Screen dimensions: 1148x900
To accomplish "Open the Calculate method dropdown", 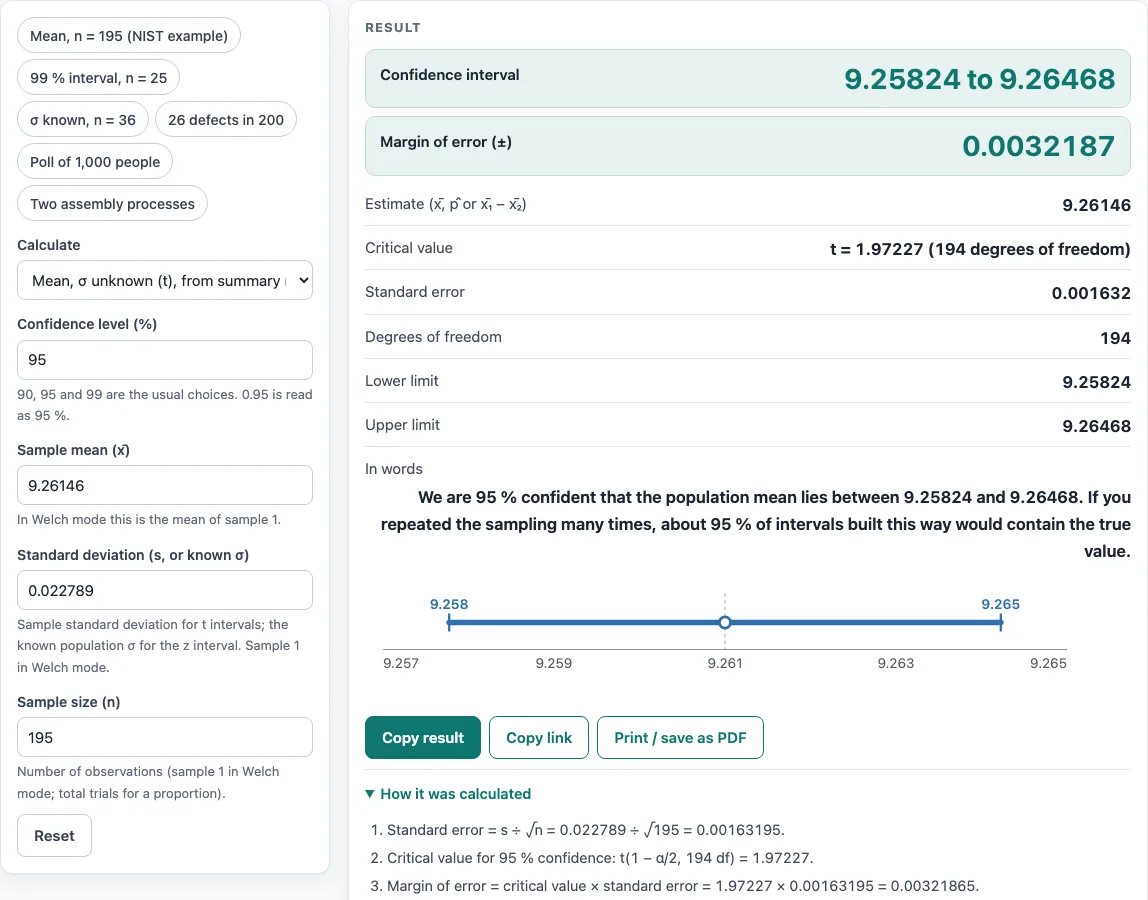I will (165, 280).
